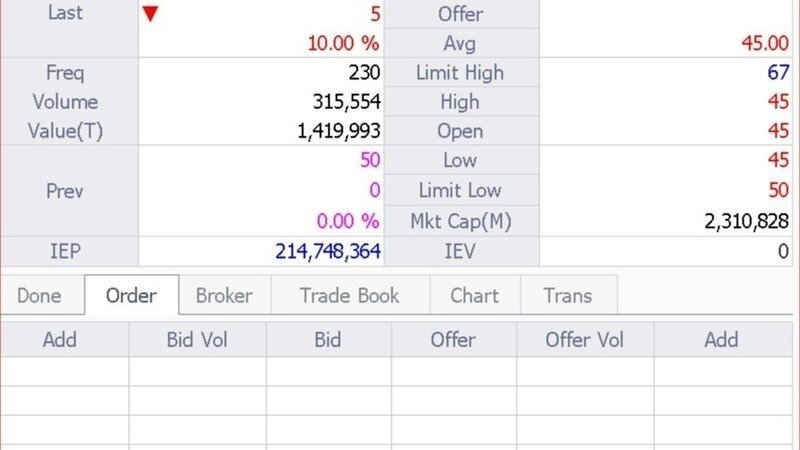Select the Mkt Cap value 2,310,828

[746, 221]
